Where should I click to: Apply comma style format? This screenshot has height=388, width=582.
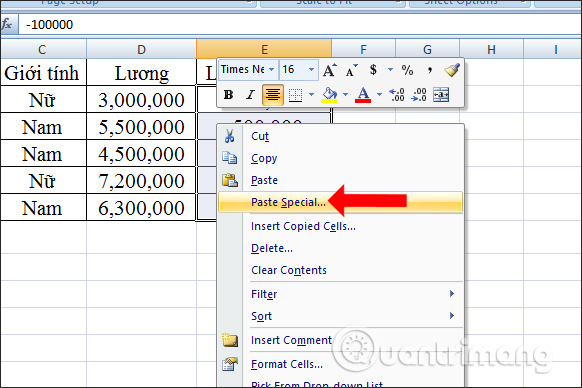[429, 70]
